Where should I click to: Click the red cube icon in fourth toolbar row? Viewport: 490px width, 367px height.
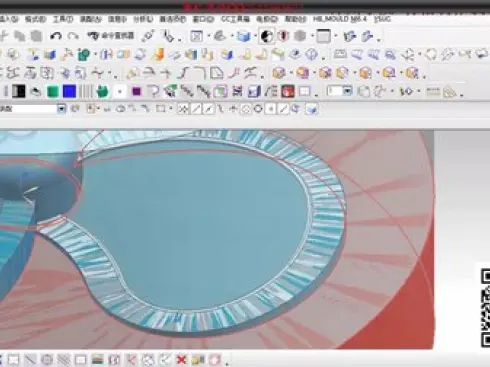click(x=287, y=91)
